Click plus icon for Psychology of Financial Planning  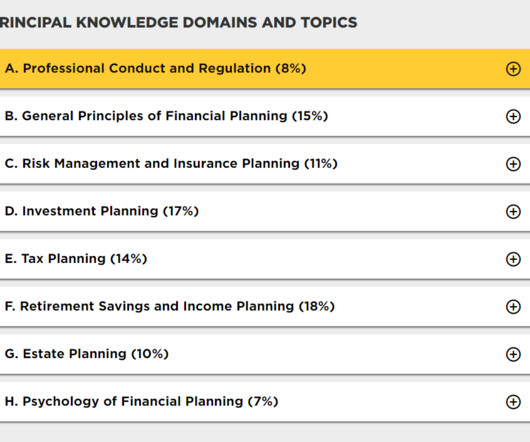[x=513, y=402]
